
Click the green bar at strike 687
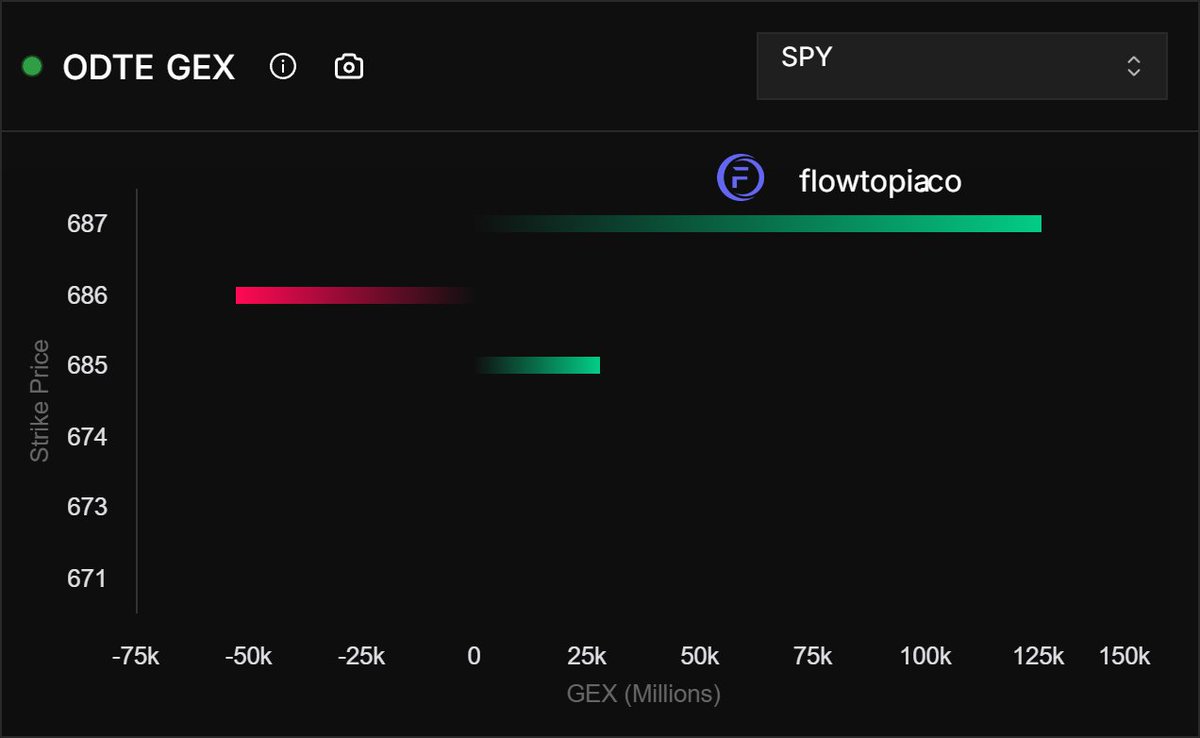[x=760, y=224]
